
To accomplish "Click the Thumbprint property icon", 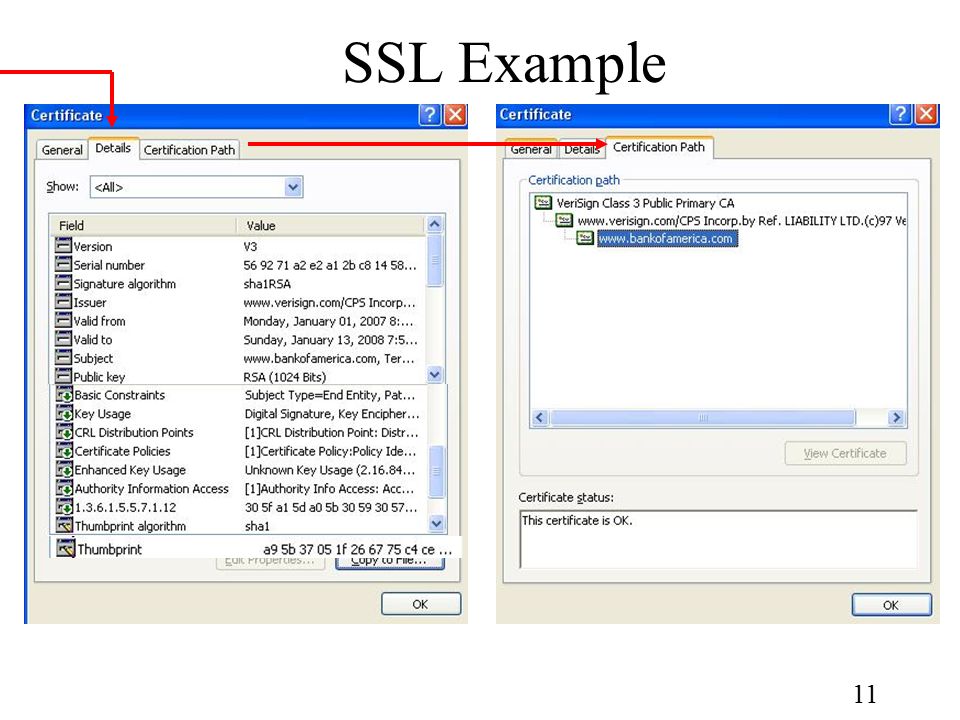I will tap(66, 548).
